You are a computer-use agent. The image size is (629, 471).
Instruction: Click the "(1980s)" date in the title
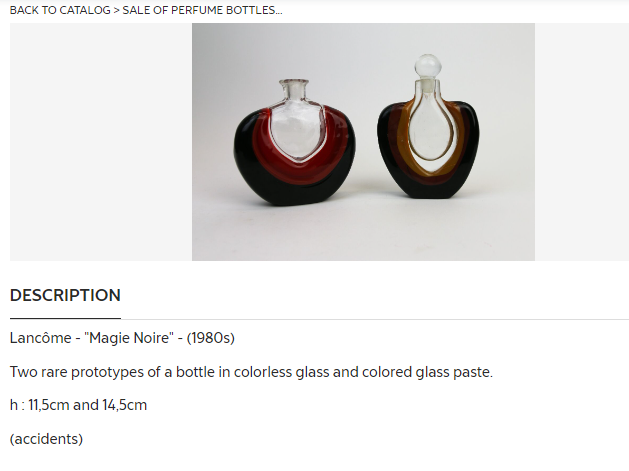208,338
